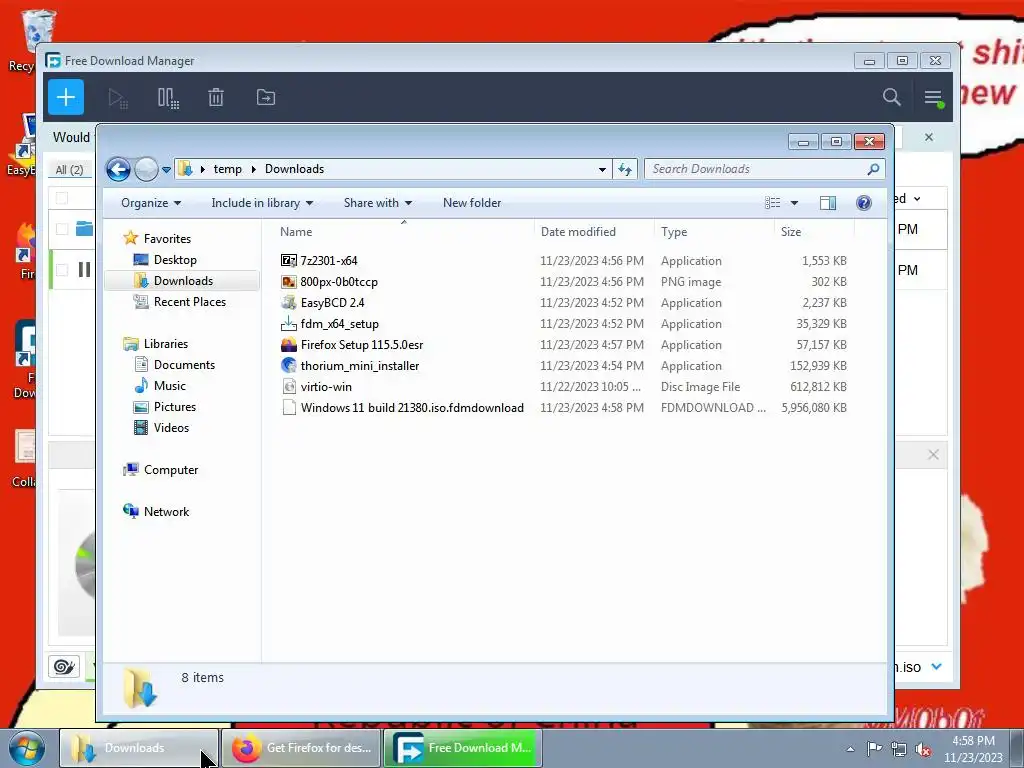Create a New folder
The height and width of the screenshot is (768, 1024).
(472, 203)
